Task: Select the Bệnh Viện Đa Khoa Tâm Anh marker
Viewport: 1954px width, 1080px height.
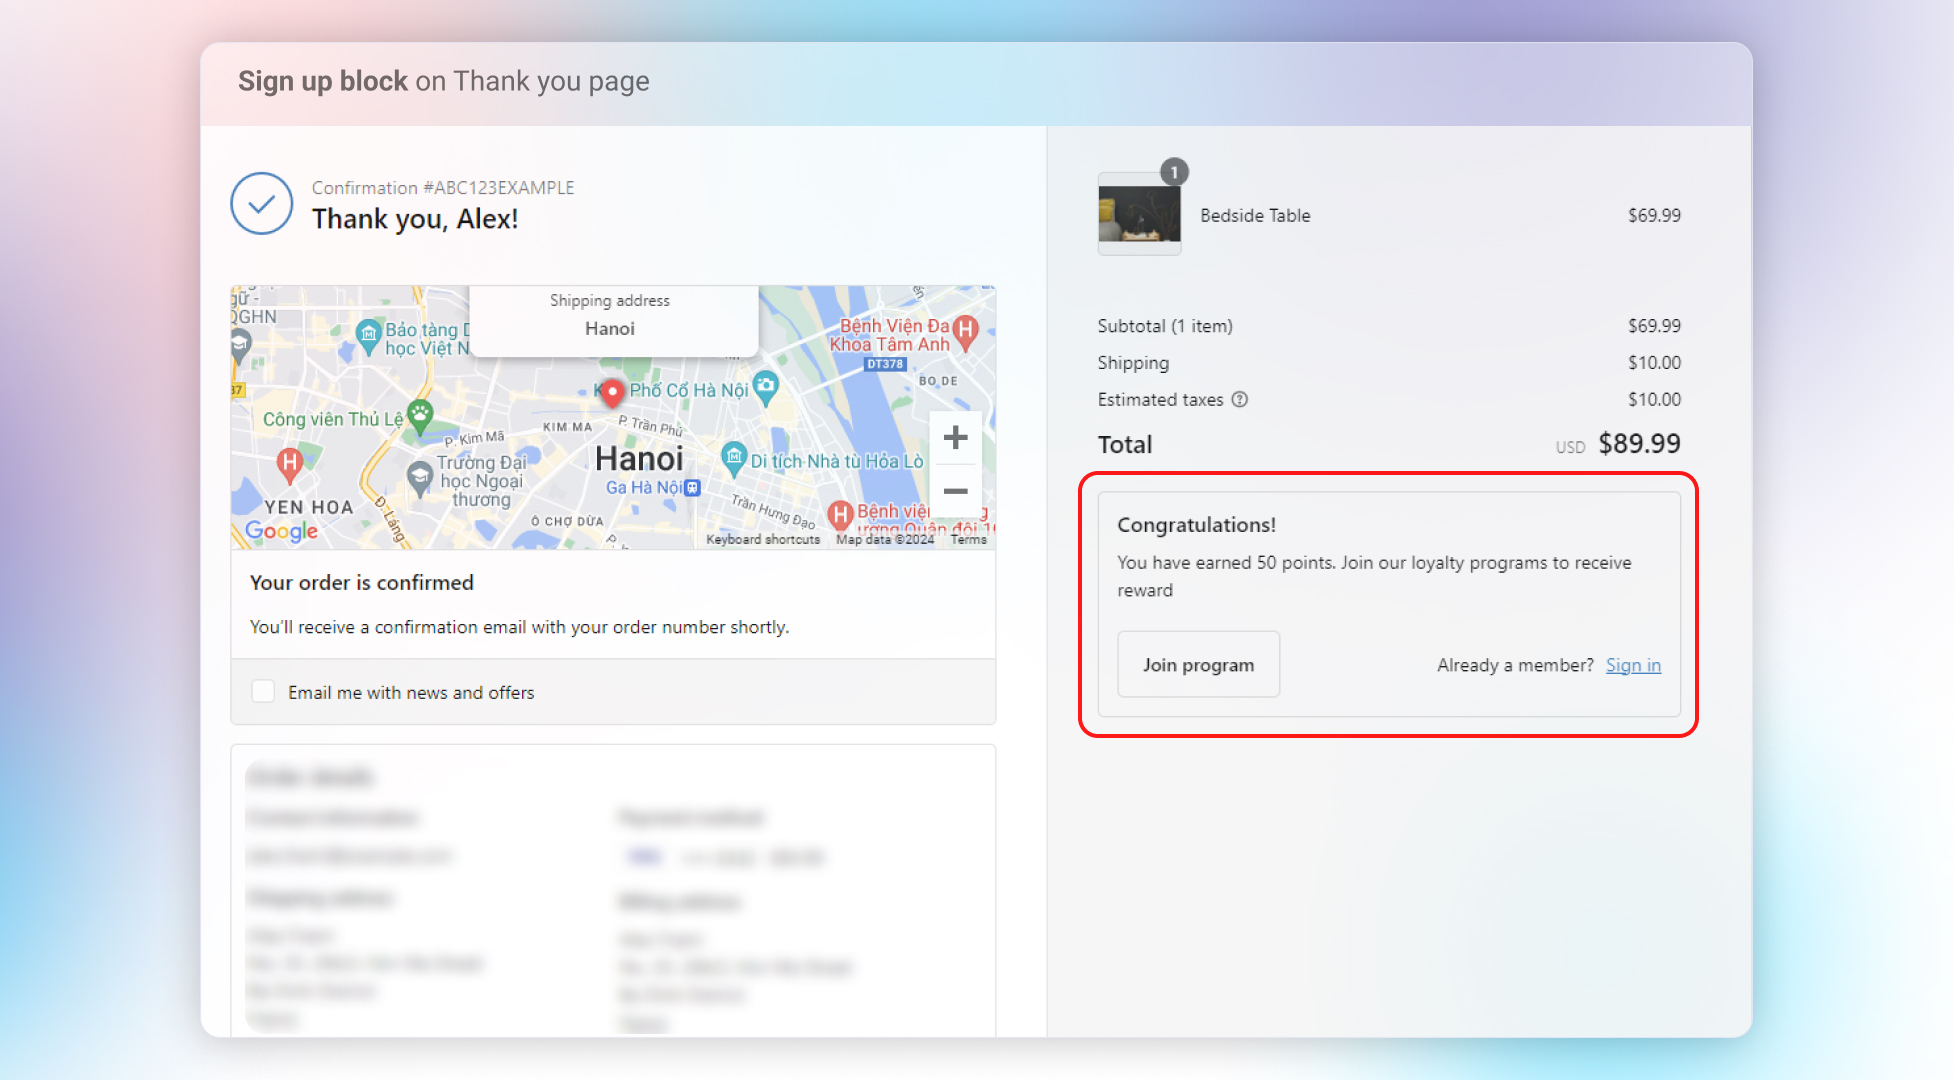Action: pyautogui.click(x=965, y=332)
